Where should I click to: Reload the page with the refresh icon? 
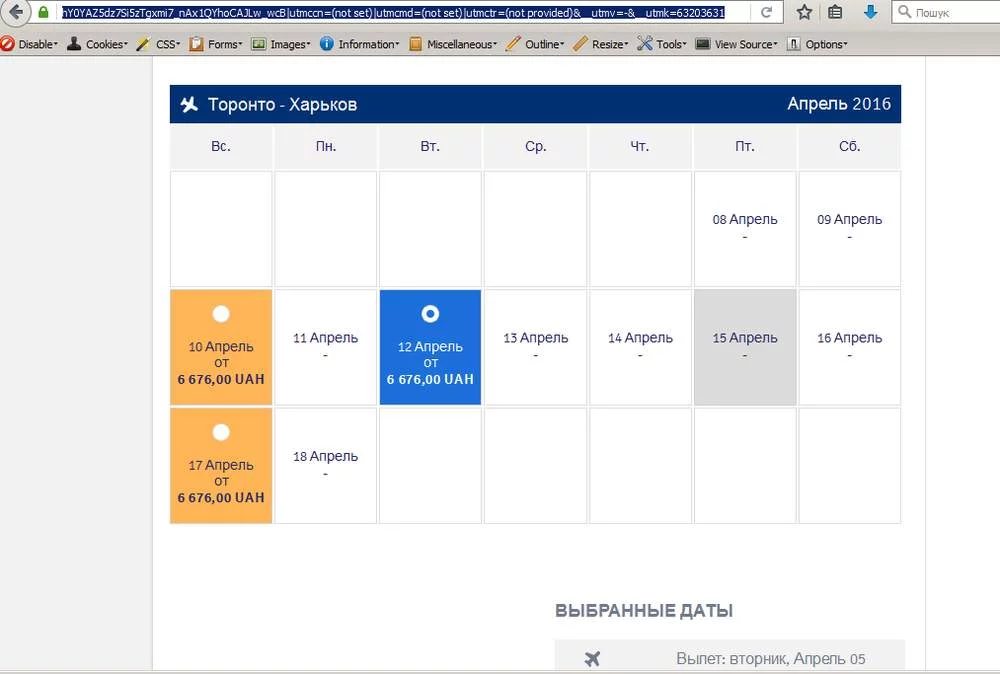(x=767, y=12)
